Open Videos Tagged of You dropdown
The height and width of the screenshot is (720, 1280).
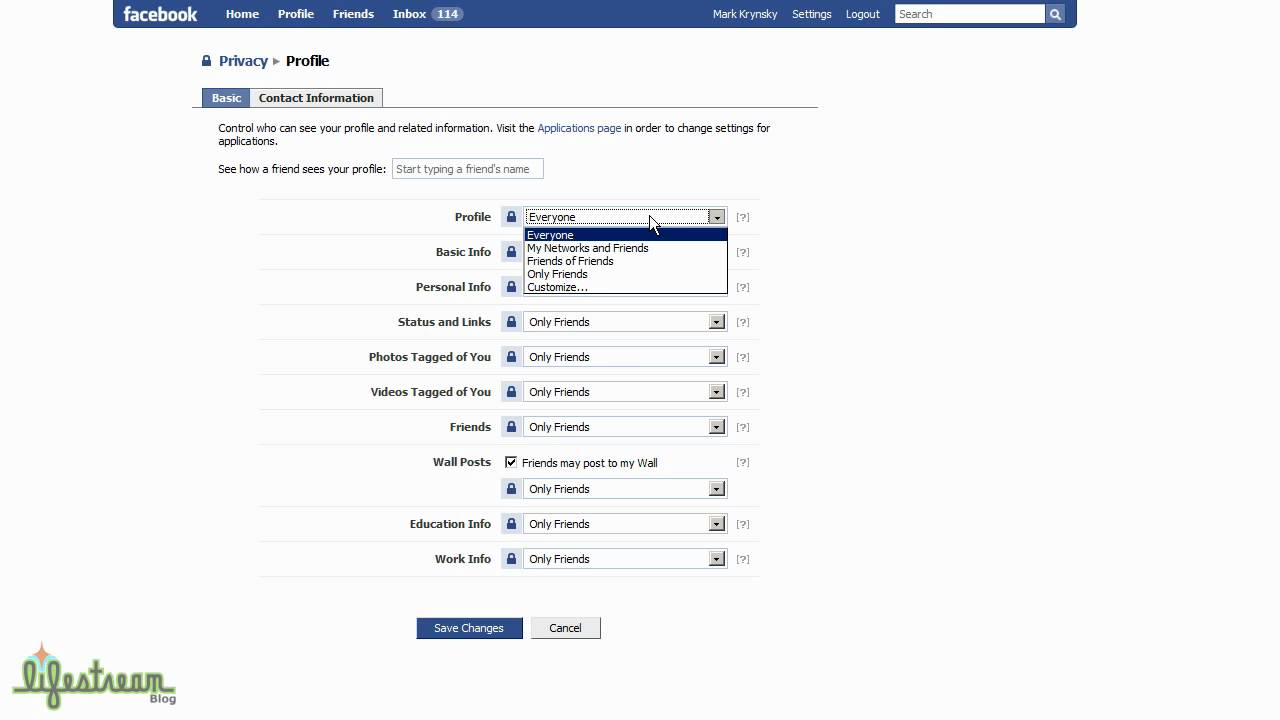[625, 392]
